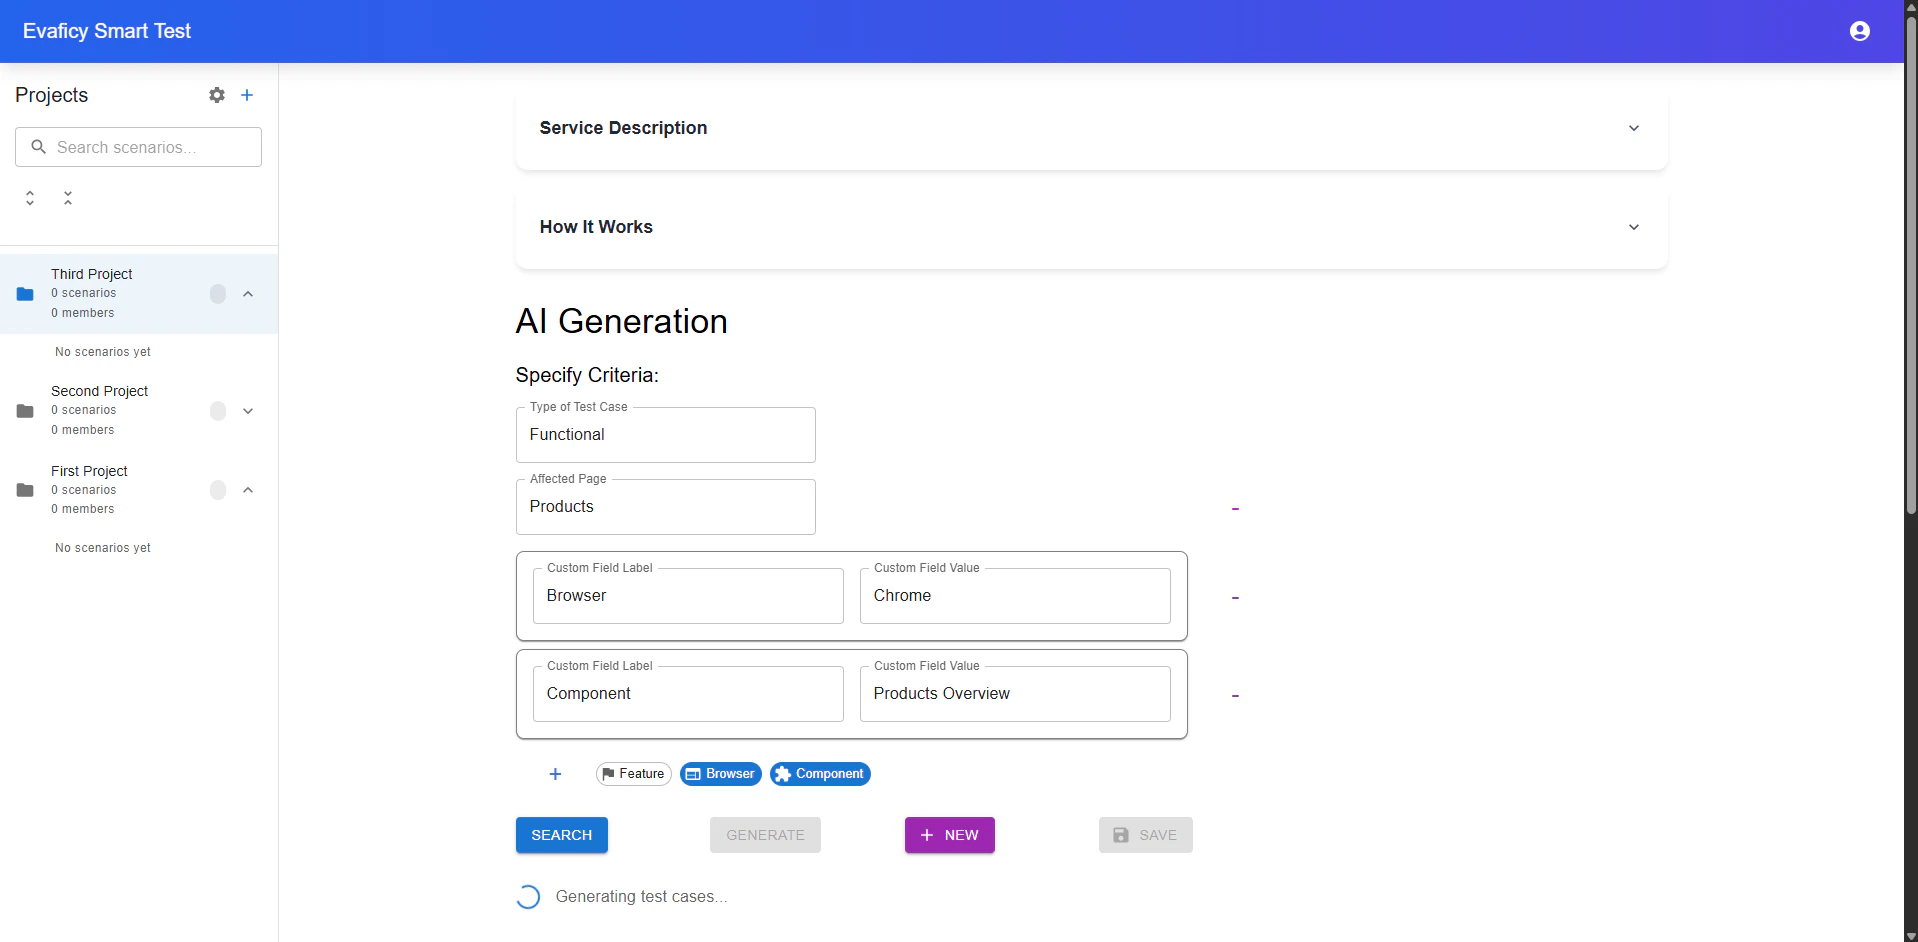Expand the How It Works section

(1091, 227)
